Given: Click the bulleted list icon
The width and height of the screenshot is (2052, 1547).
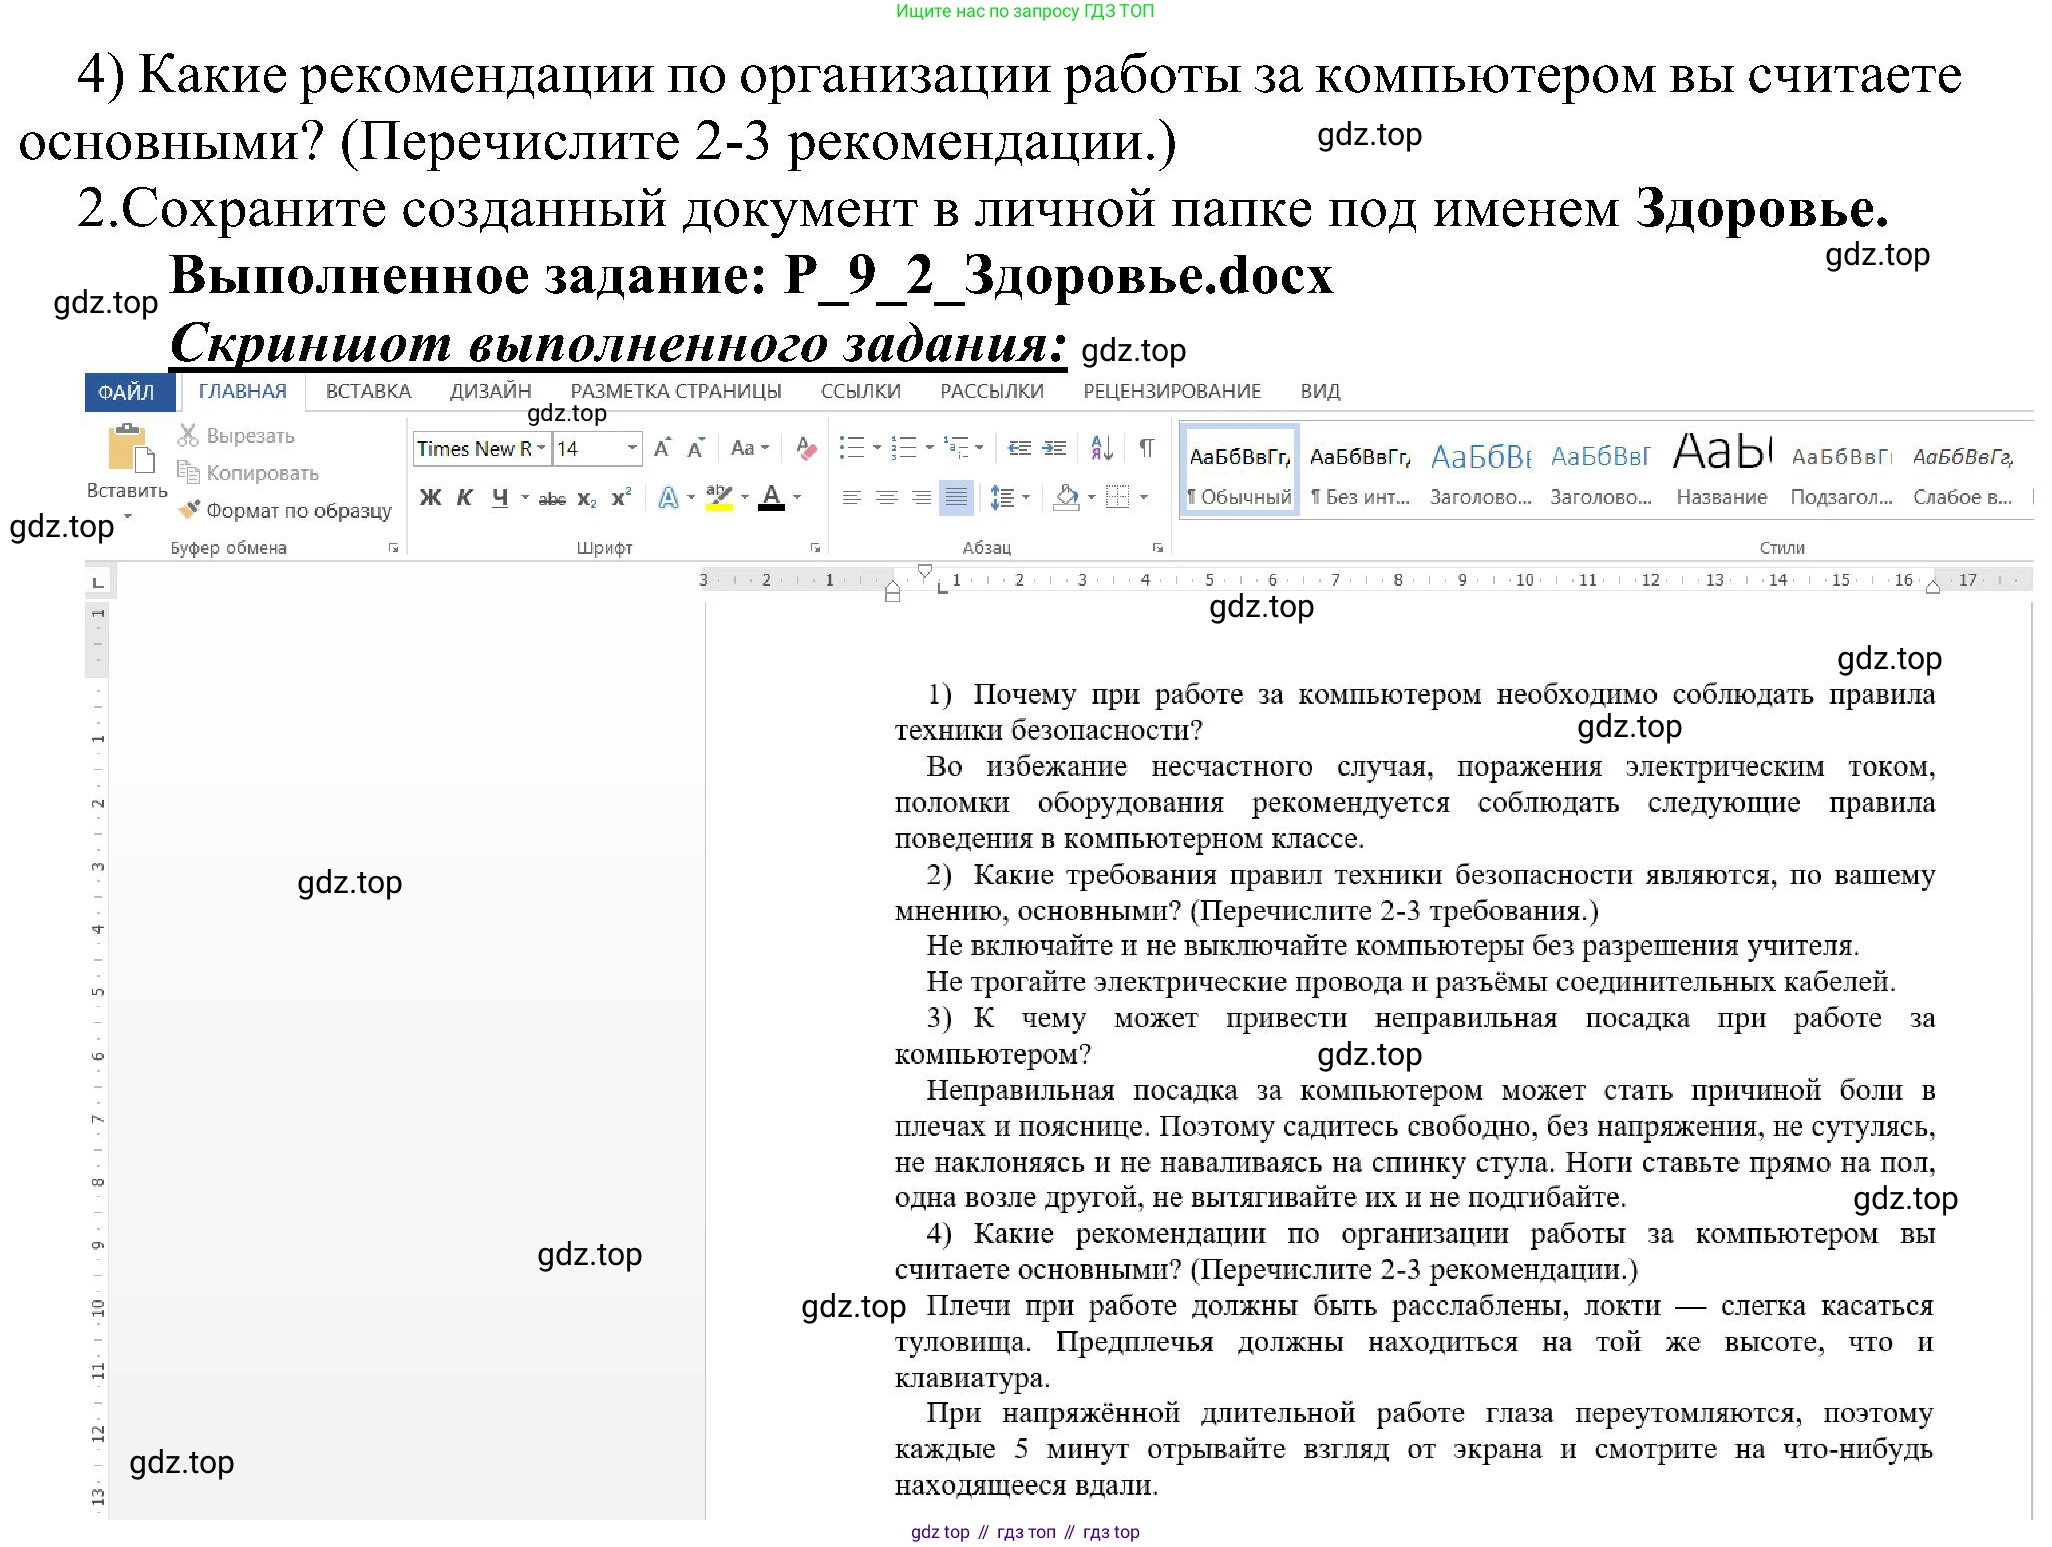Looking at the screenshot, I should click(851, 447).
